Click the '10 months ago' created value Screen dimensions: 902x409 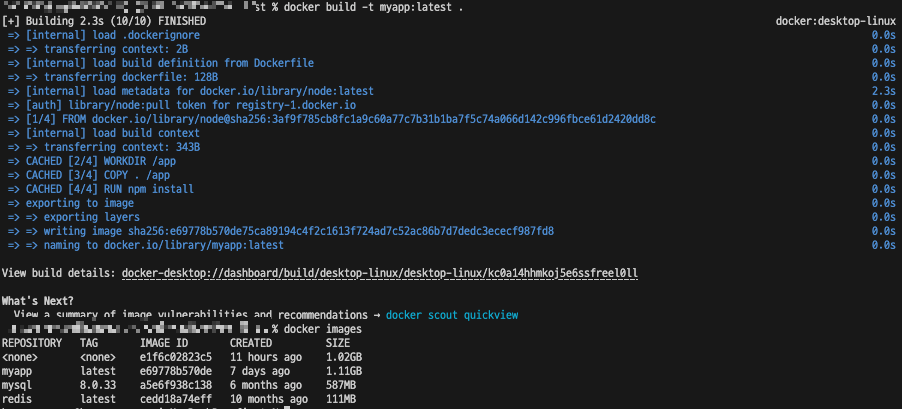[x=269, y=399]
